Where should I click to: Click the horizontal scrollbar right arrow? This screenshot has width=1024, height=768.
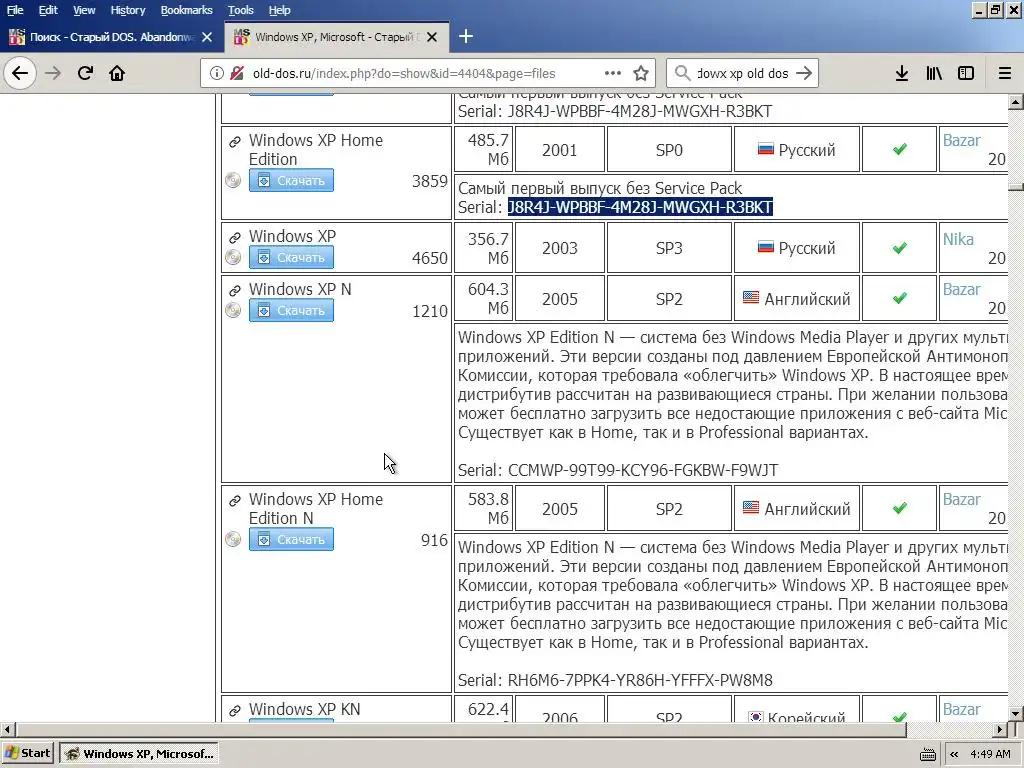pyautogui.click(x=1000, y=729)
